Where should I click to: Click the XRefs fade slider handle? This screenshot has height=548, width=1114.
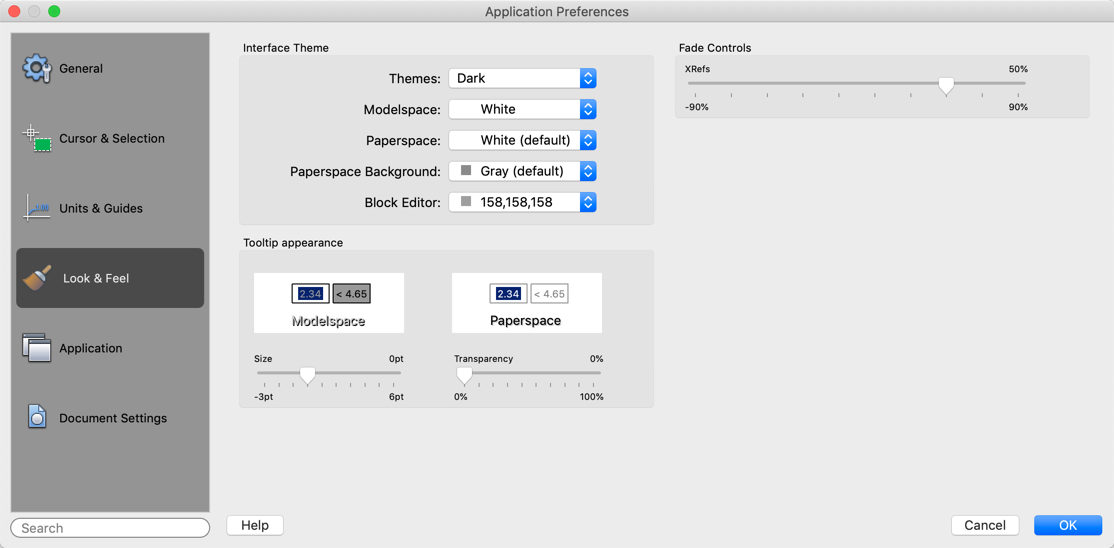tap(946, 86)
